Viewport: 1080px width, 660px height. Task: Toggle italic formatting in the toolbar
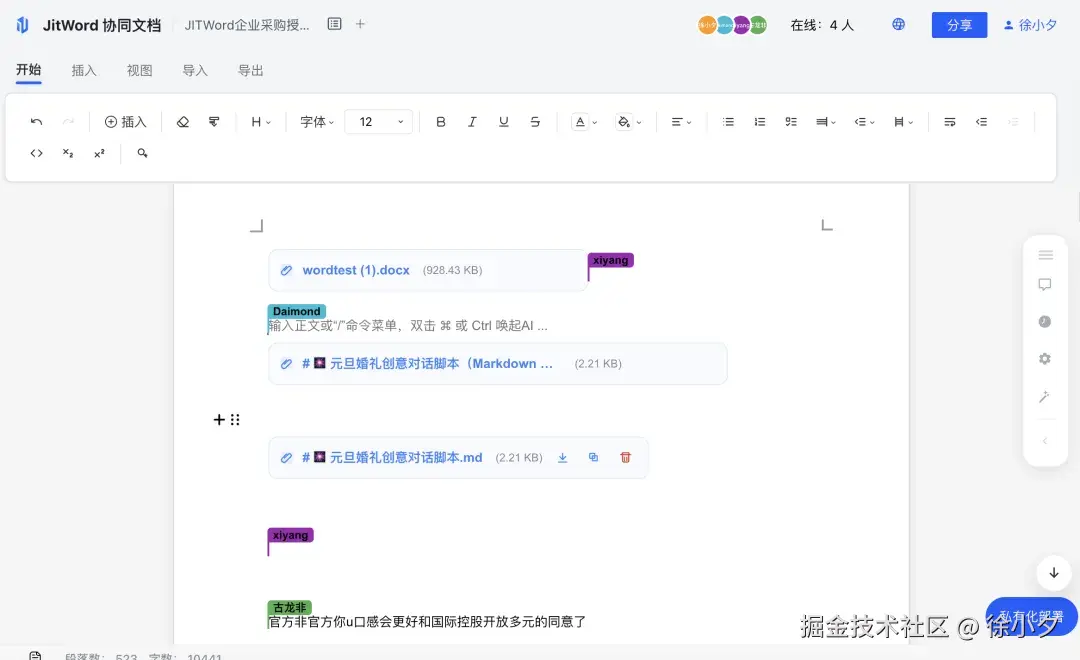pos(472,121)
